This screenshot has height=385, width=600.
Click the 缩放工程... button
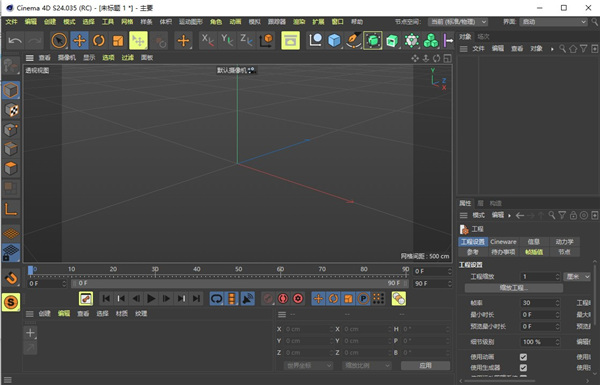514,288
